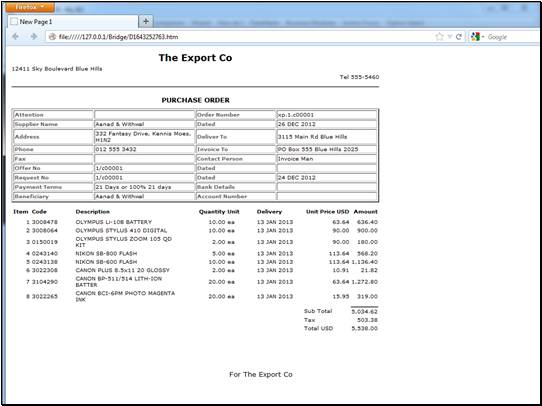Select the date 26 DEC 2012 cell
The height and width of the screenshot is (406, 542).
click(x=326, y=124)
